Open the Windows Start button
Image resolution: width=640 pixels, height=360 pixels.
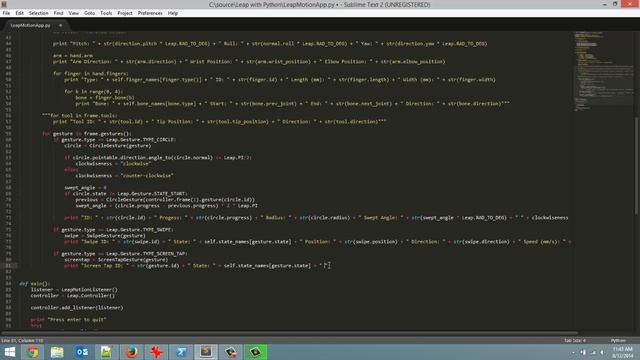pos(9,352)
